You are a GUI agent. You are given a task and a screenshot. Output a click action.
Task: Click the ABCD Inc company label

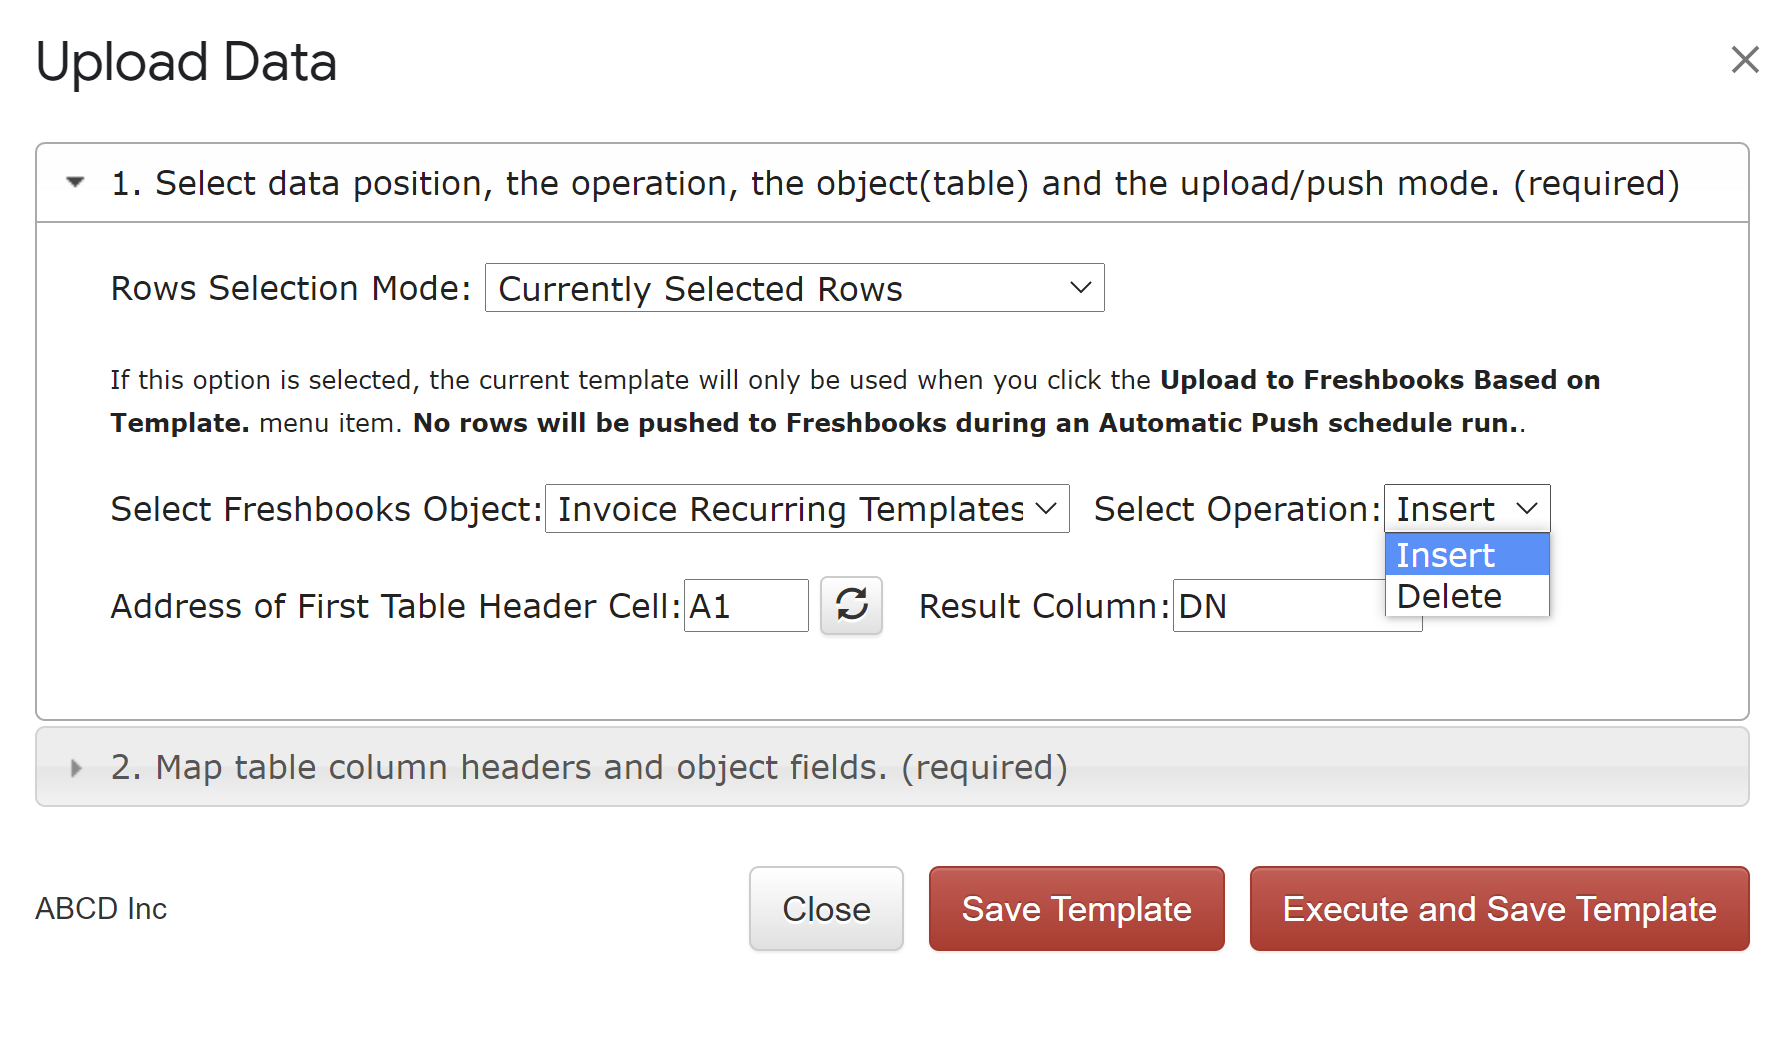101,908
